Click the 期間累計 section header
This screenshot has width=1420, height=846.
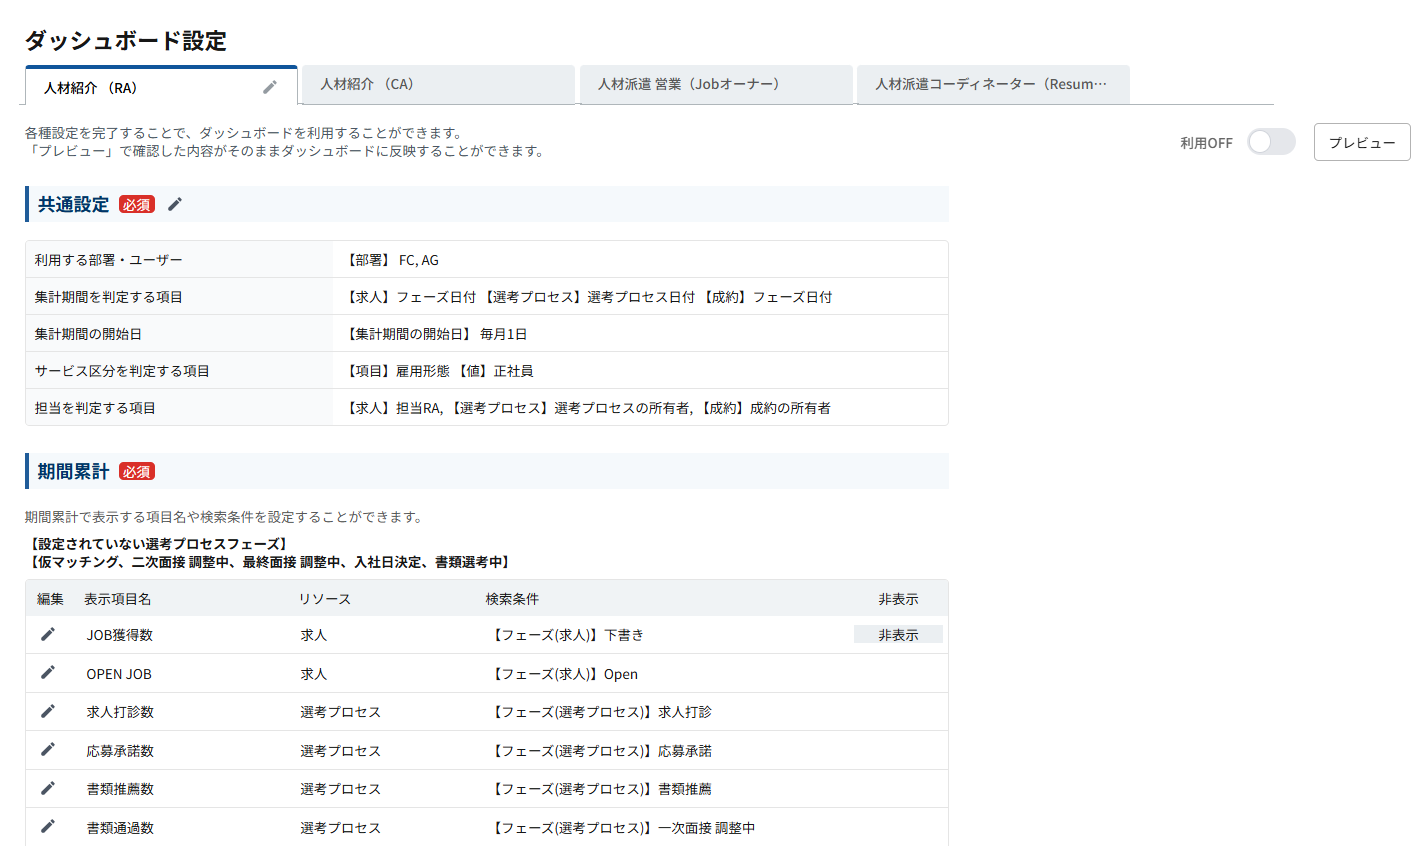coord(74,471)
